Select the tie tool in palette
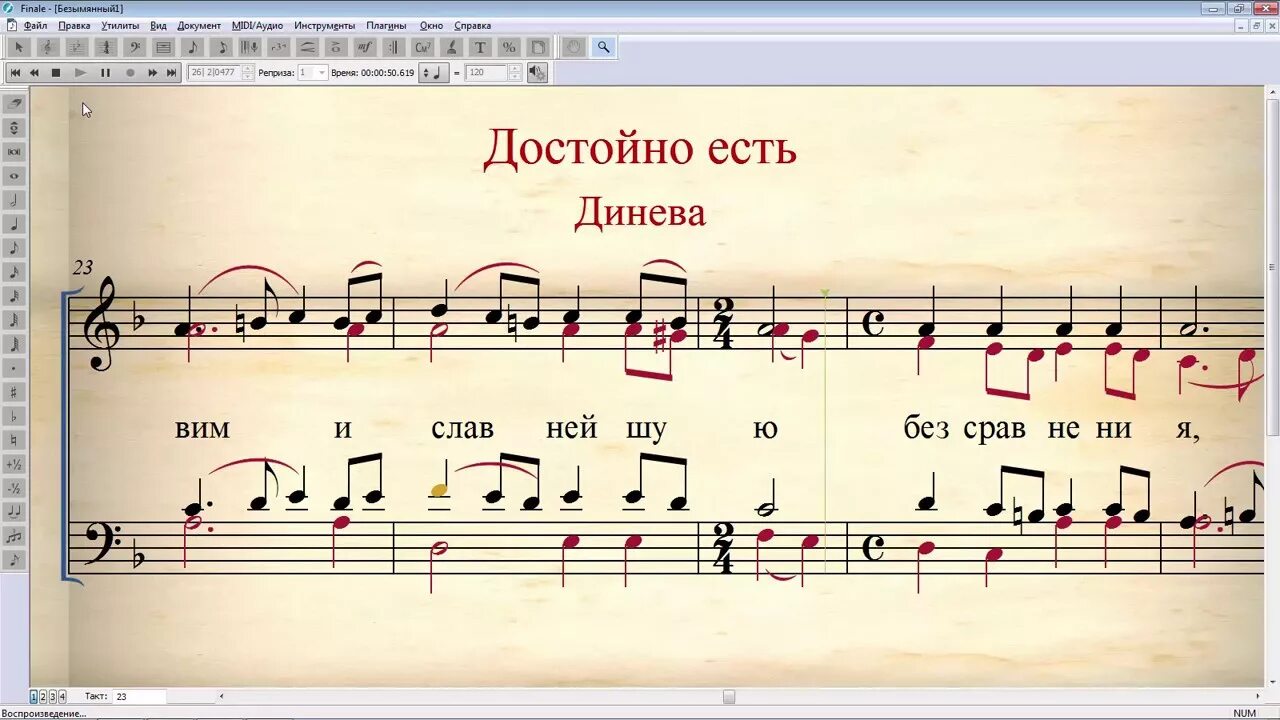The image size is (1280, 720). tap(15, 513)
